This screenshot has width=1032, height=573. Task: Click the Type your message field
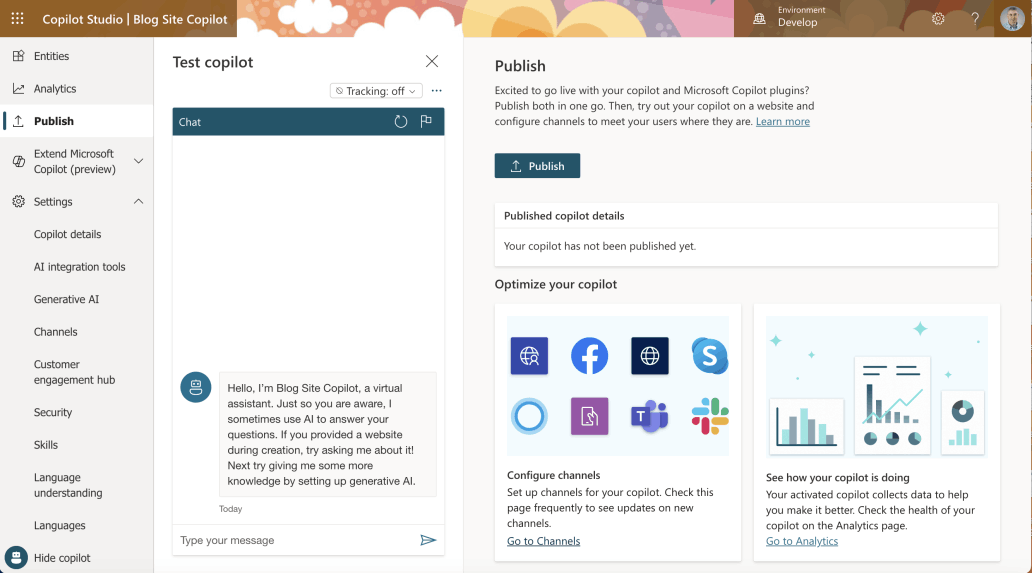295,540
